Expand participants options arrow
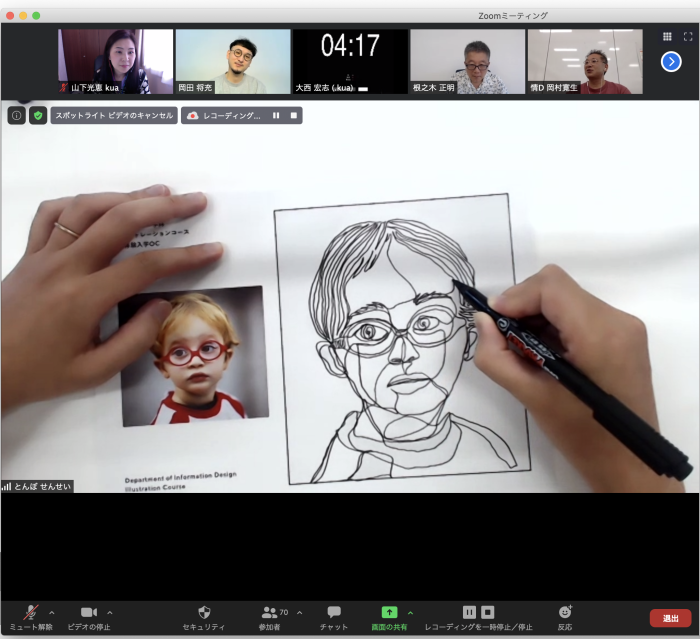Viewport: 700px width, 639px height. (x=300, y=613)
